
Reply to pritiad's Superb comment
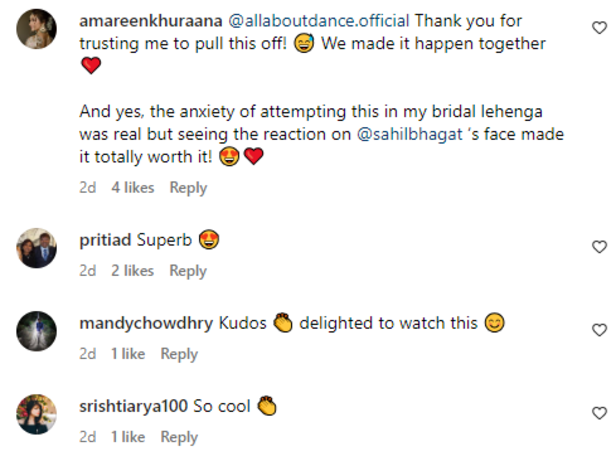click(188, 271)
